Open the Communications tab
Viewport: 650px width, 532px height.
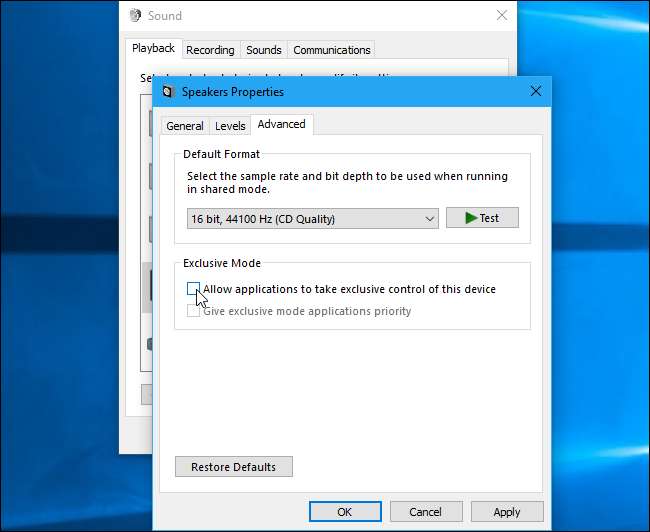331,50
